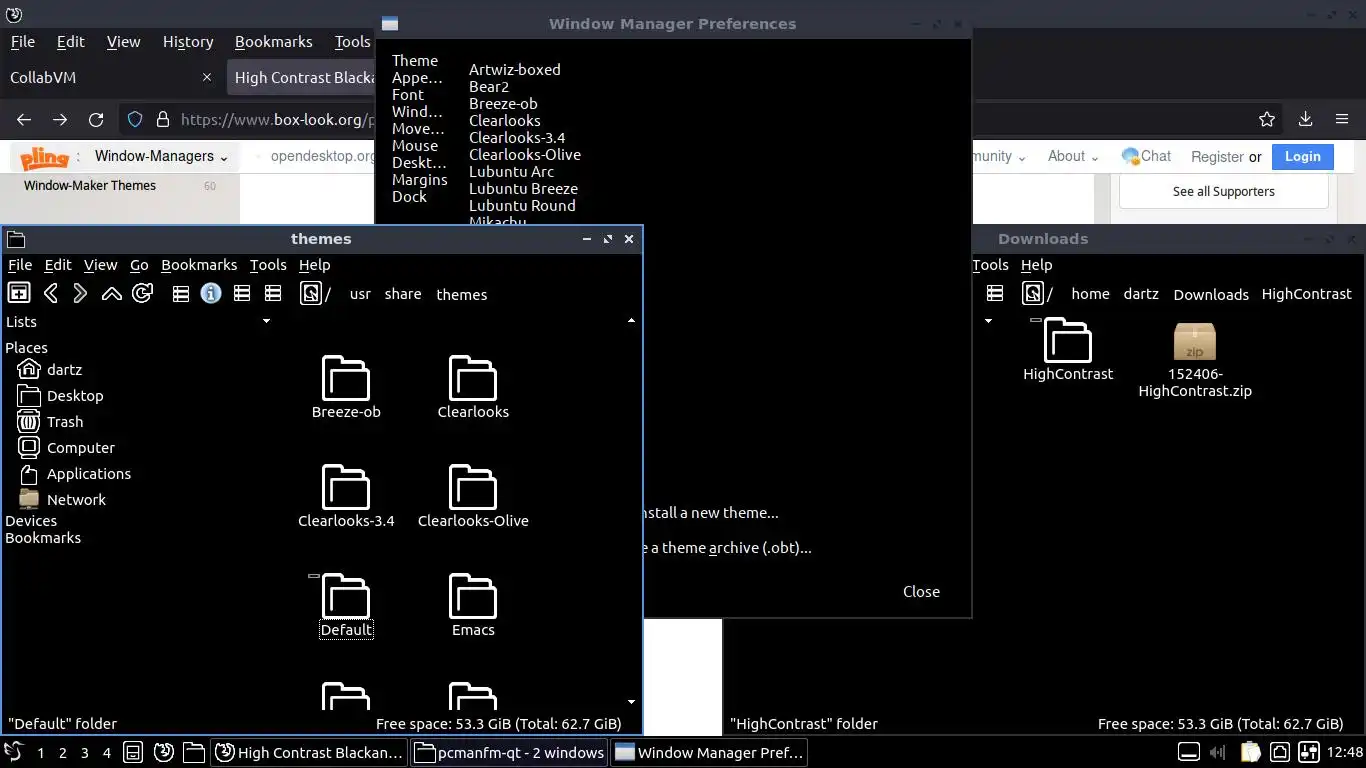Open clipboard icon in system tray
Viewport: 1366px width, 768px height.
click(x=1250, y=752)
